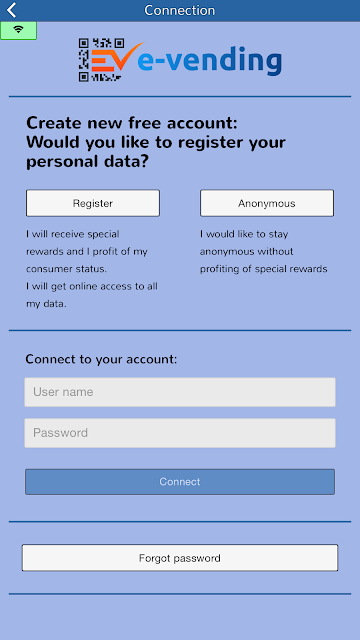Focus the Password field
Screen dimensions: 360x640
pos(180,433)
